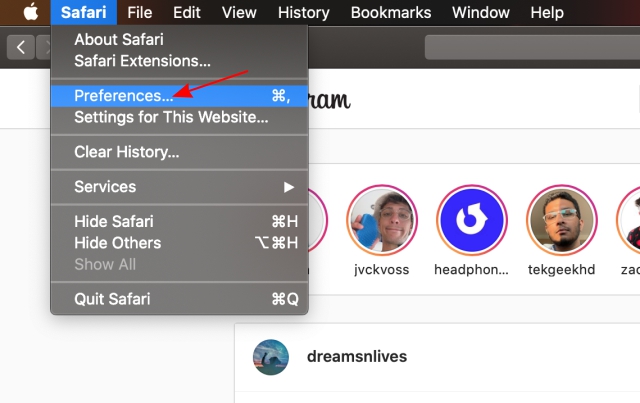Image resolution: width=640 pixels, height=403 pixels.
Task: Select Clear History… item
Action: click(x=179, y=152)
